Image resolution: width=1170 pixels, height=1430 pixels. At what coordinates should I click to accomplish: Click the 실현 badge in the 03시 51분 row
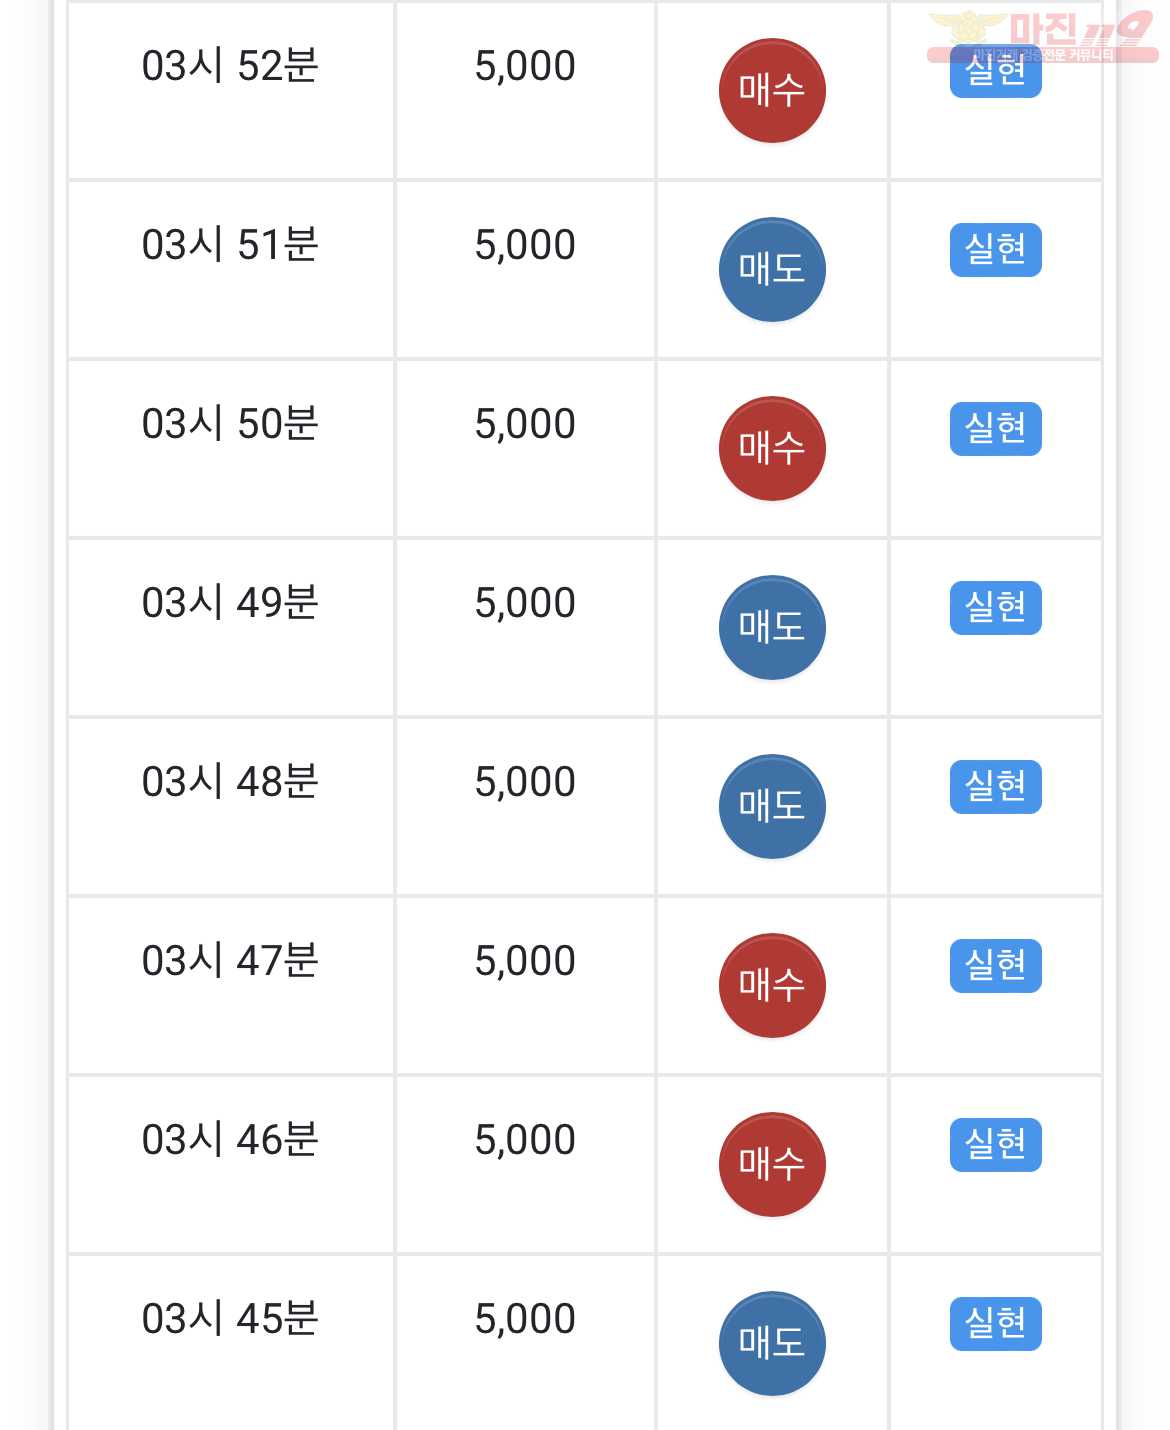point(996,250)
